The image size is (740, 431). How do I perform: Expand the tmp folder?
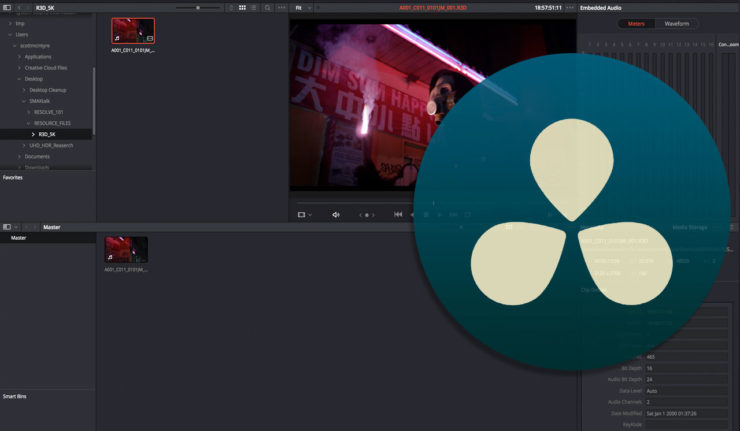pos(10,23)
